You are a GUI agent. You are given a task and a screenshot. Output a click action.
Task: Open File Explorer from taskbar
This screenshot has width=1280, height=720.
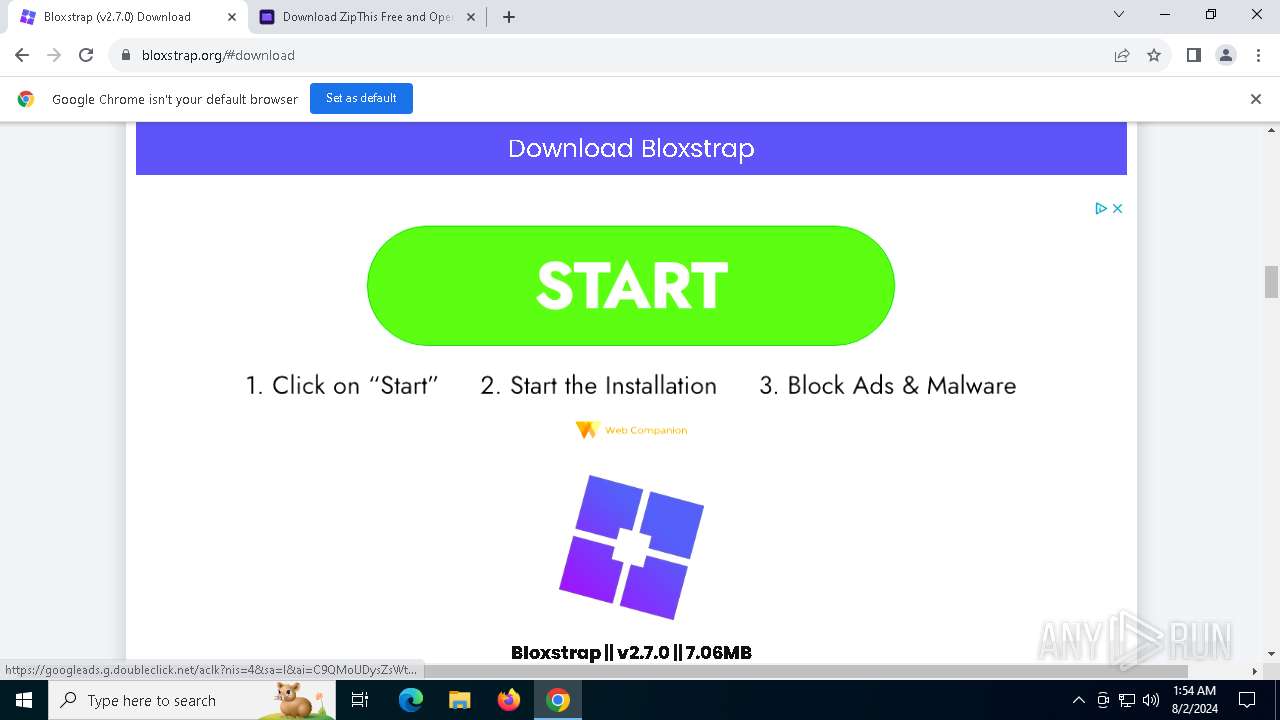pos(459,700)
